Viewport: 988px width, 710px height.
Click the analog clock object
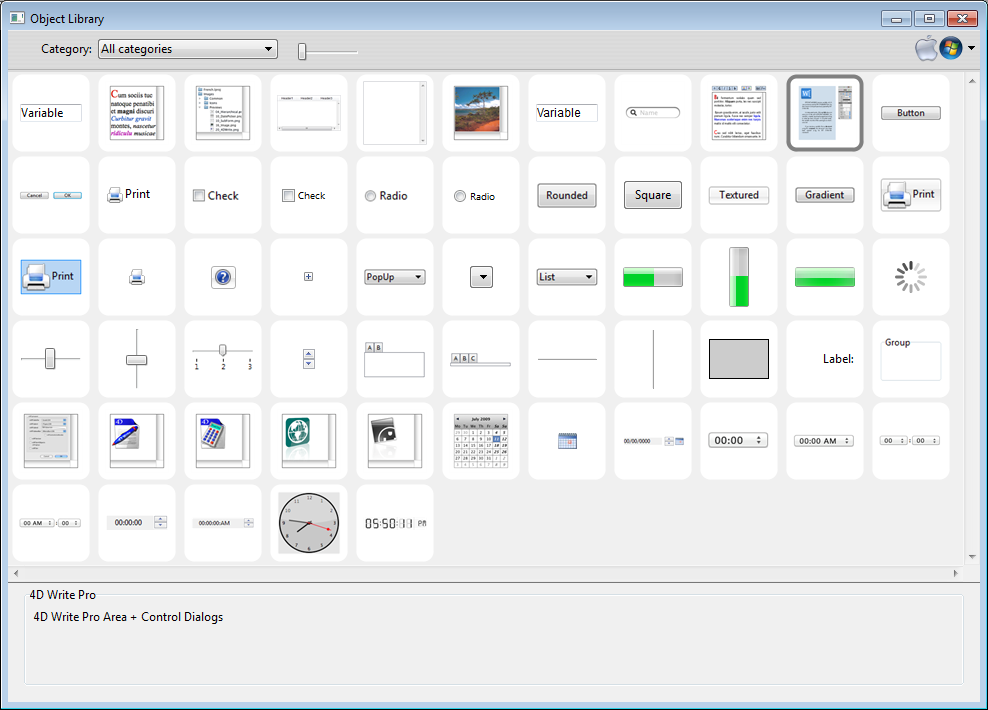(x=309, y=523)
